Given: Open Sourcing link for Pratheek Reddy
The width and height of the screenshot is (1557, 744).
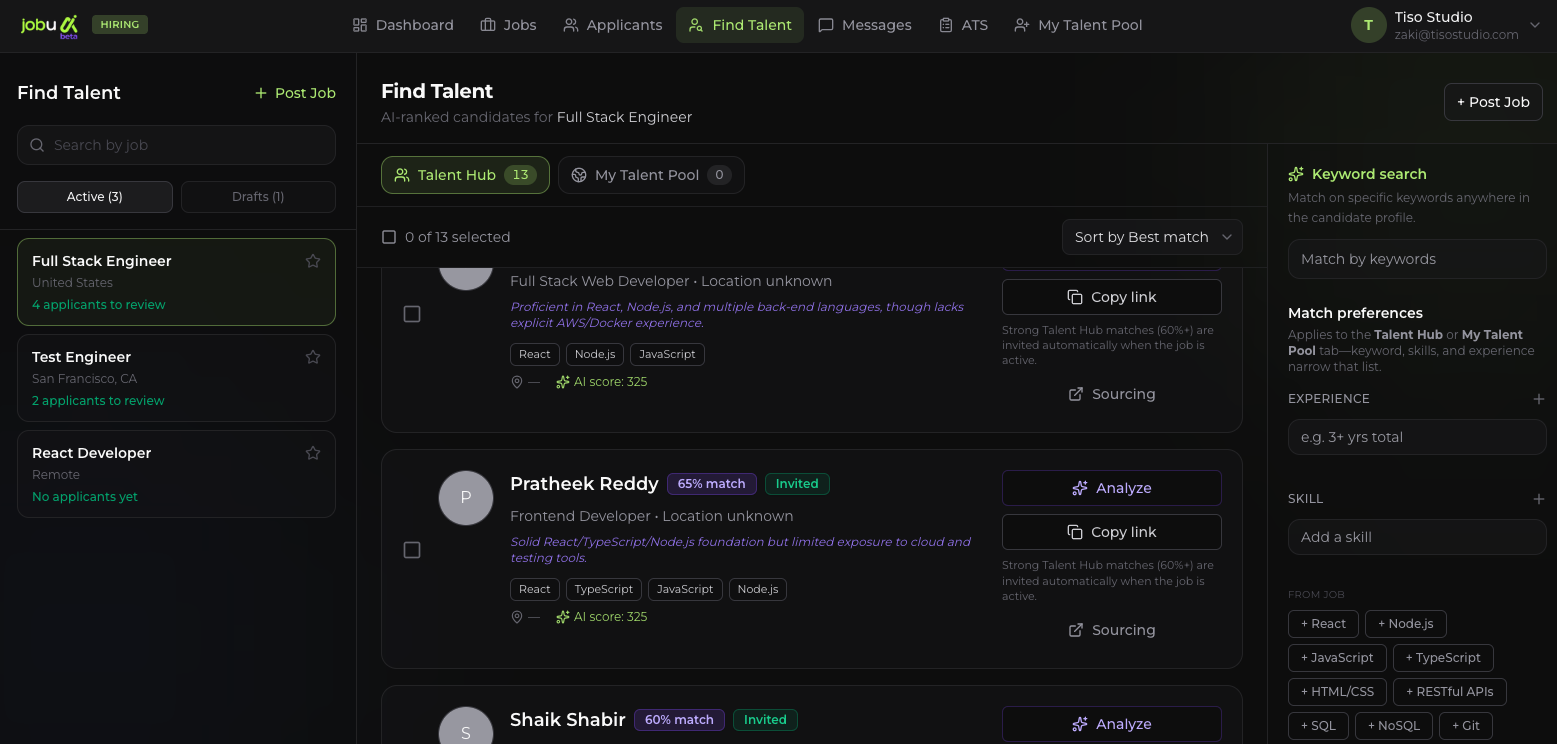Looking at the screenshot, I should tap(1111, 630).
